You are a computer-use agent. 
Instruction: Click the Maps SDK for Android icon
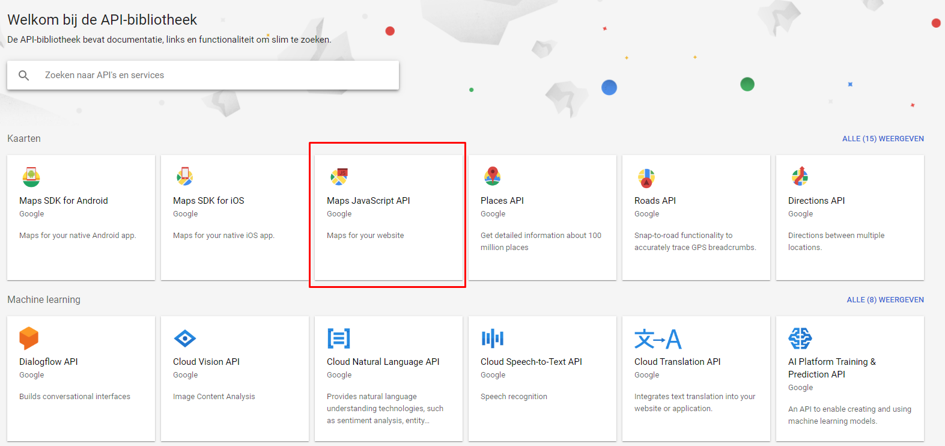pyautogui.click(x=31, y=177)
